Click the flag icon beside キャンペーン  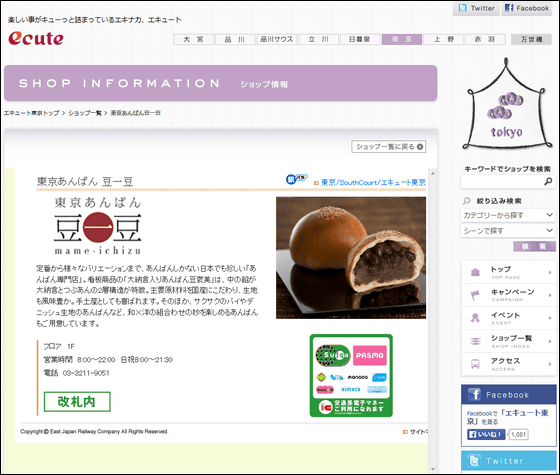pos(475,295)
